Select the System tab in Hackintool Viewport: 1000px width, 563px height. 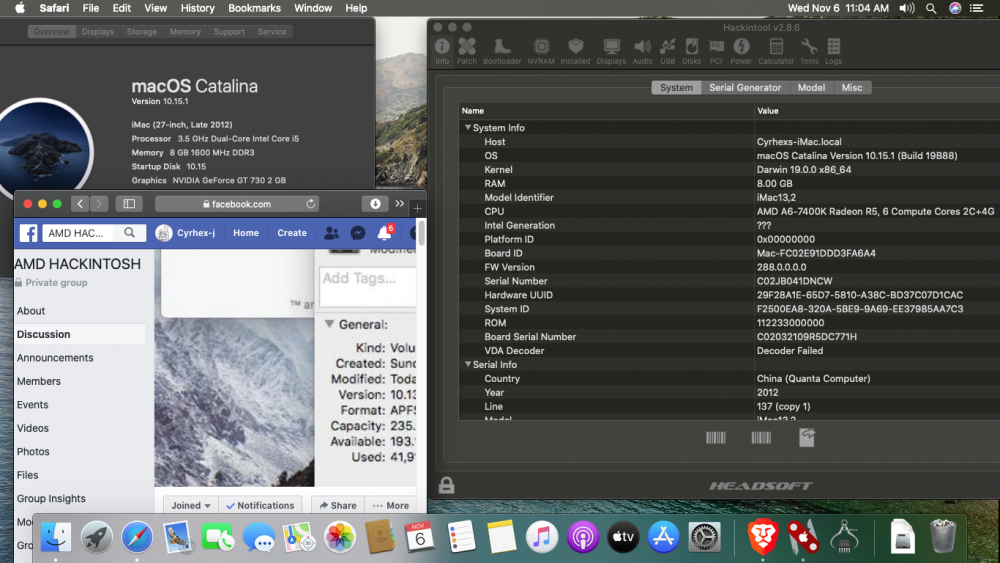click(x=676, y=87)
